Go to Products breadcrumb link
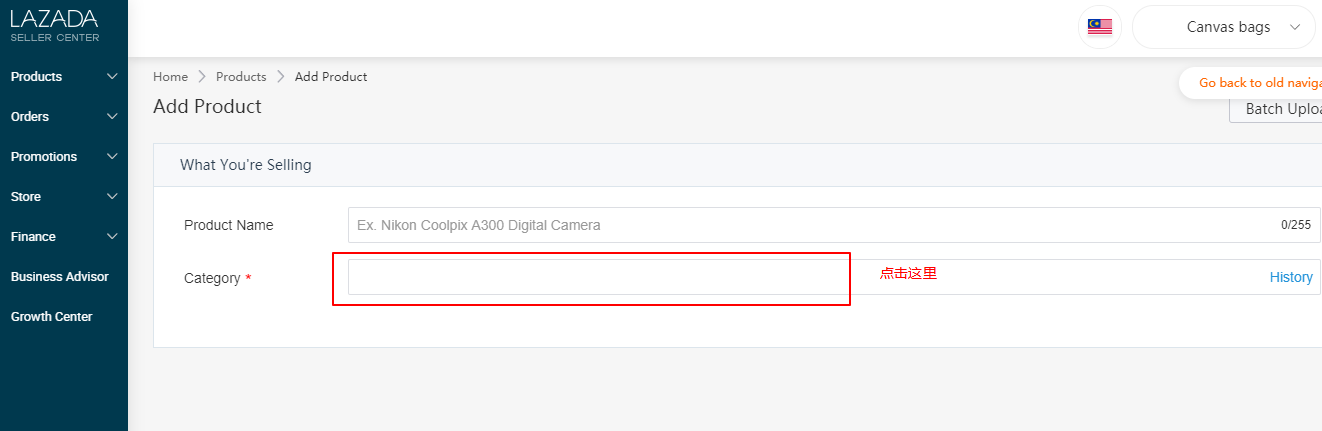1322x431 pixels. pos(241,76)
